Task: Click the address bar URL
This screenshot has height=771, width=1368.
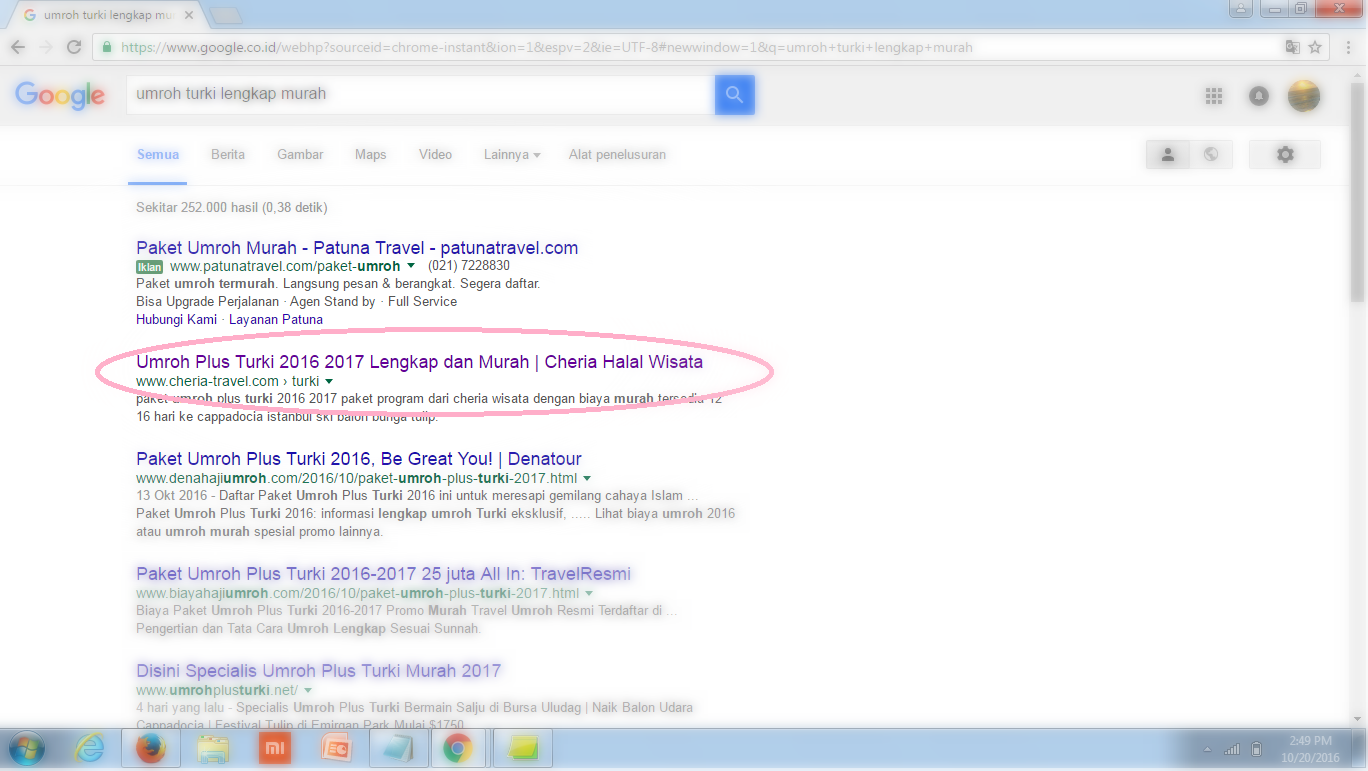Action: tap(546, 47)
